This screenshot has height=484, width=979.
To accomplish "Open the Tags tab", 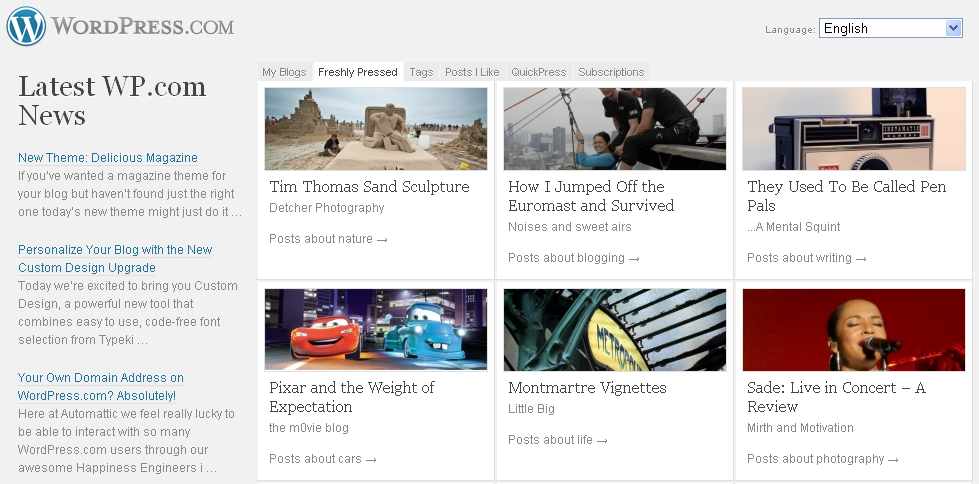I will tap(421, 72).
